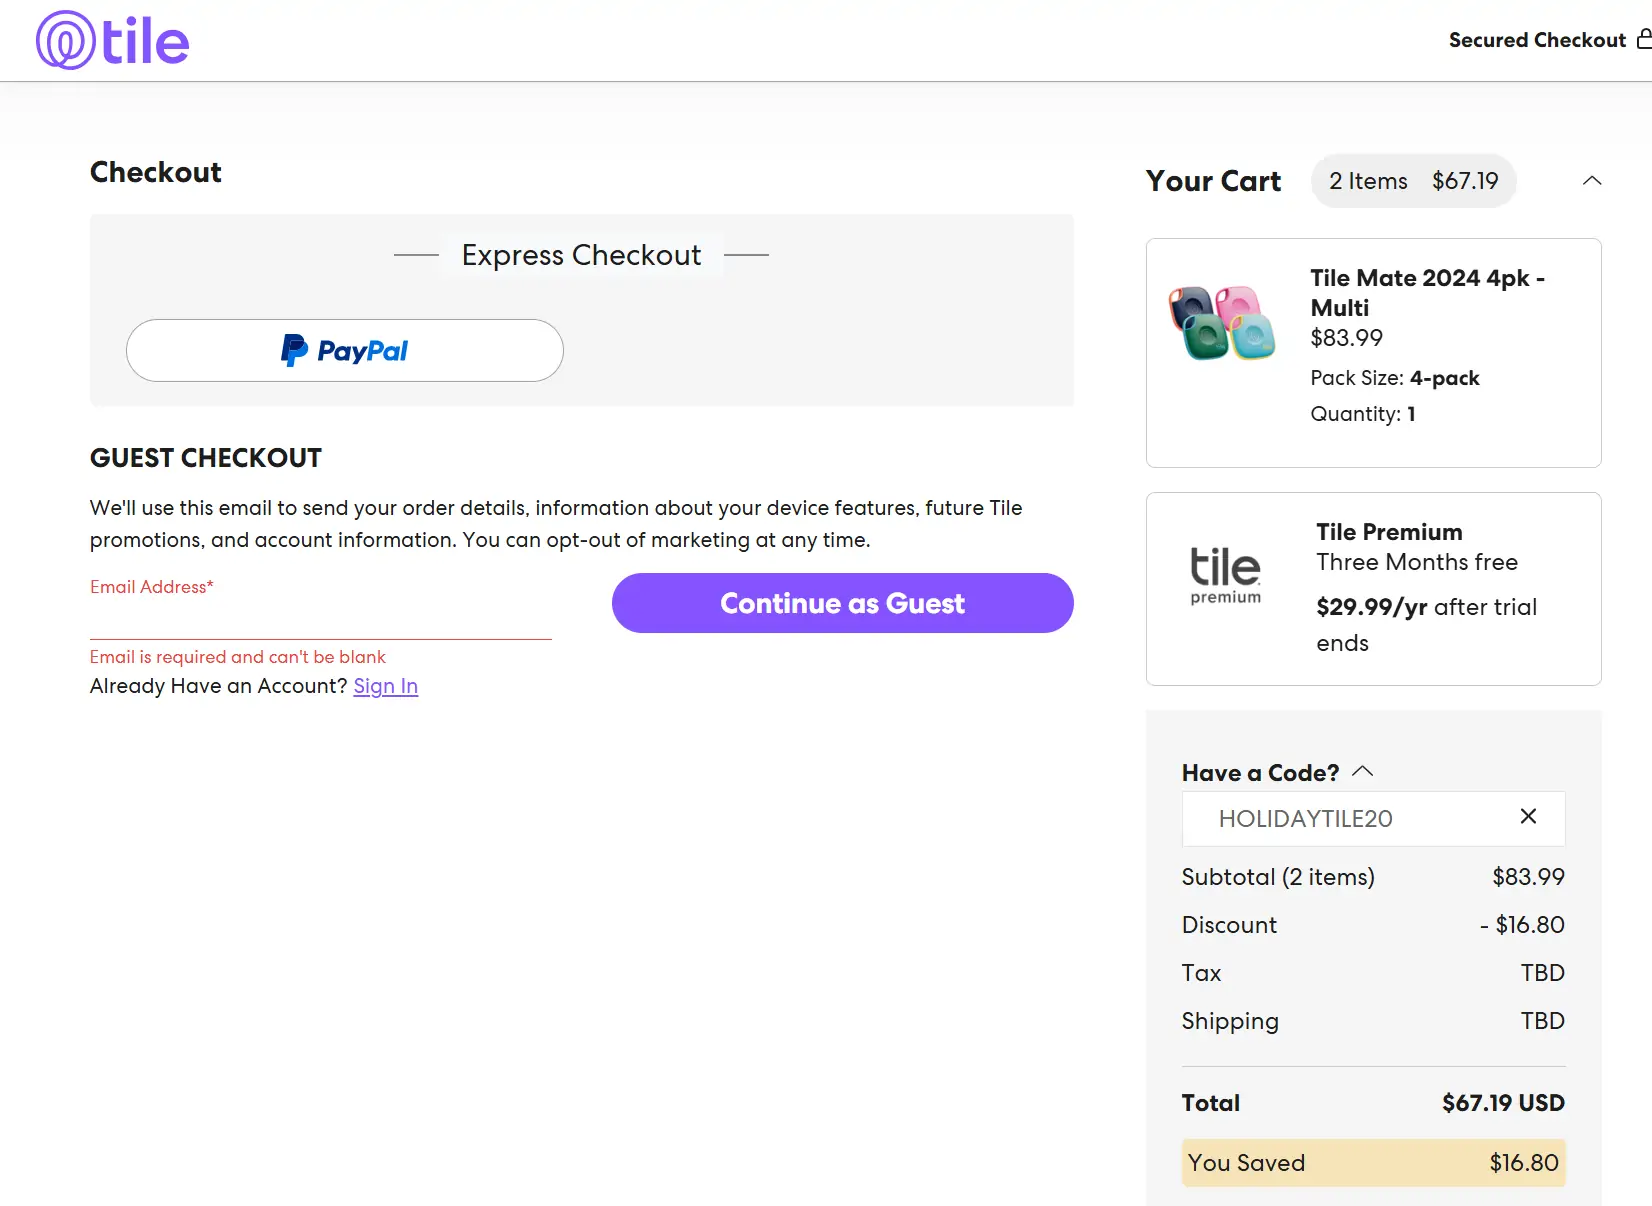The height and width of the screenshot is (1206, 1652).
Task: Remove HOLIDAYTILE20 code with X icon
Action: [x=1527, y=817]
